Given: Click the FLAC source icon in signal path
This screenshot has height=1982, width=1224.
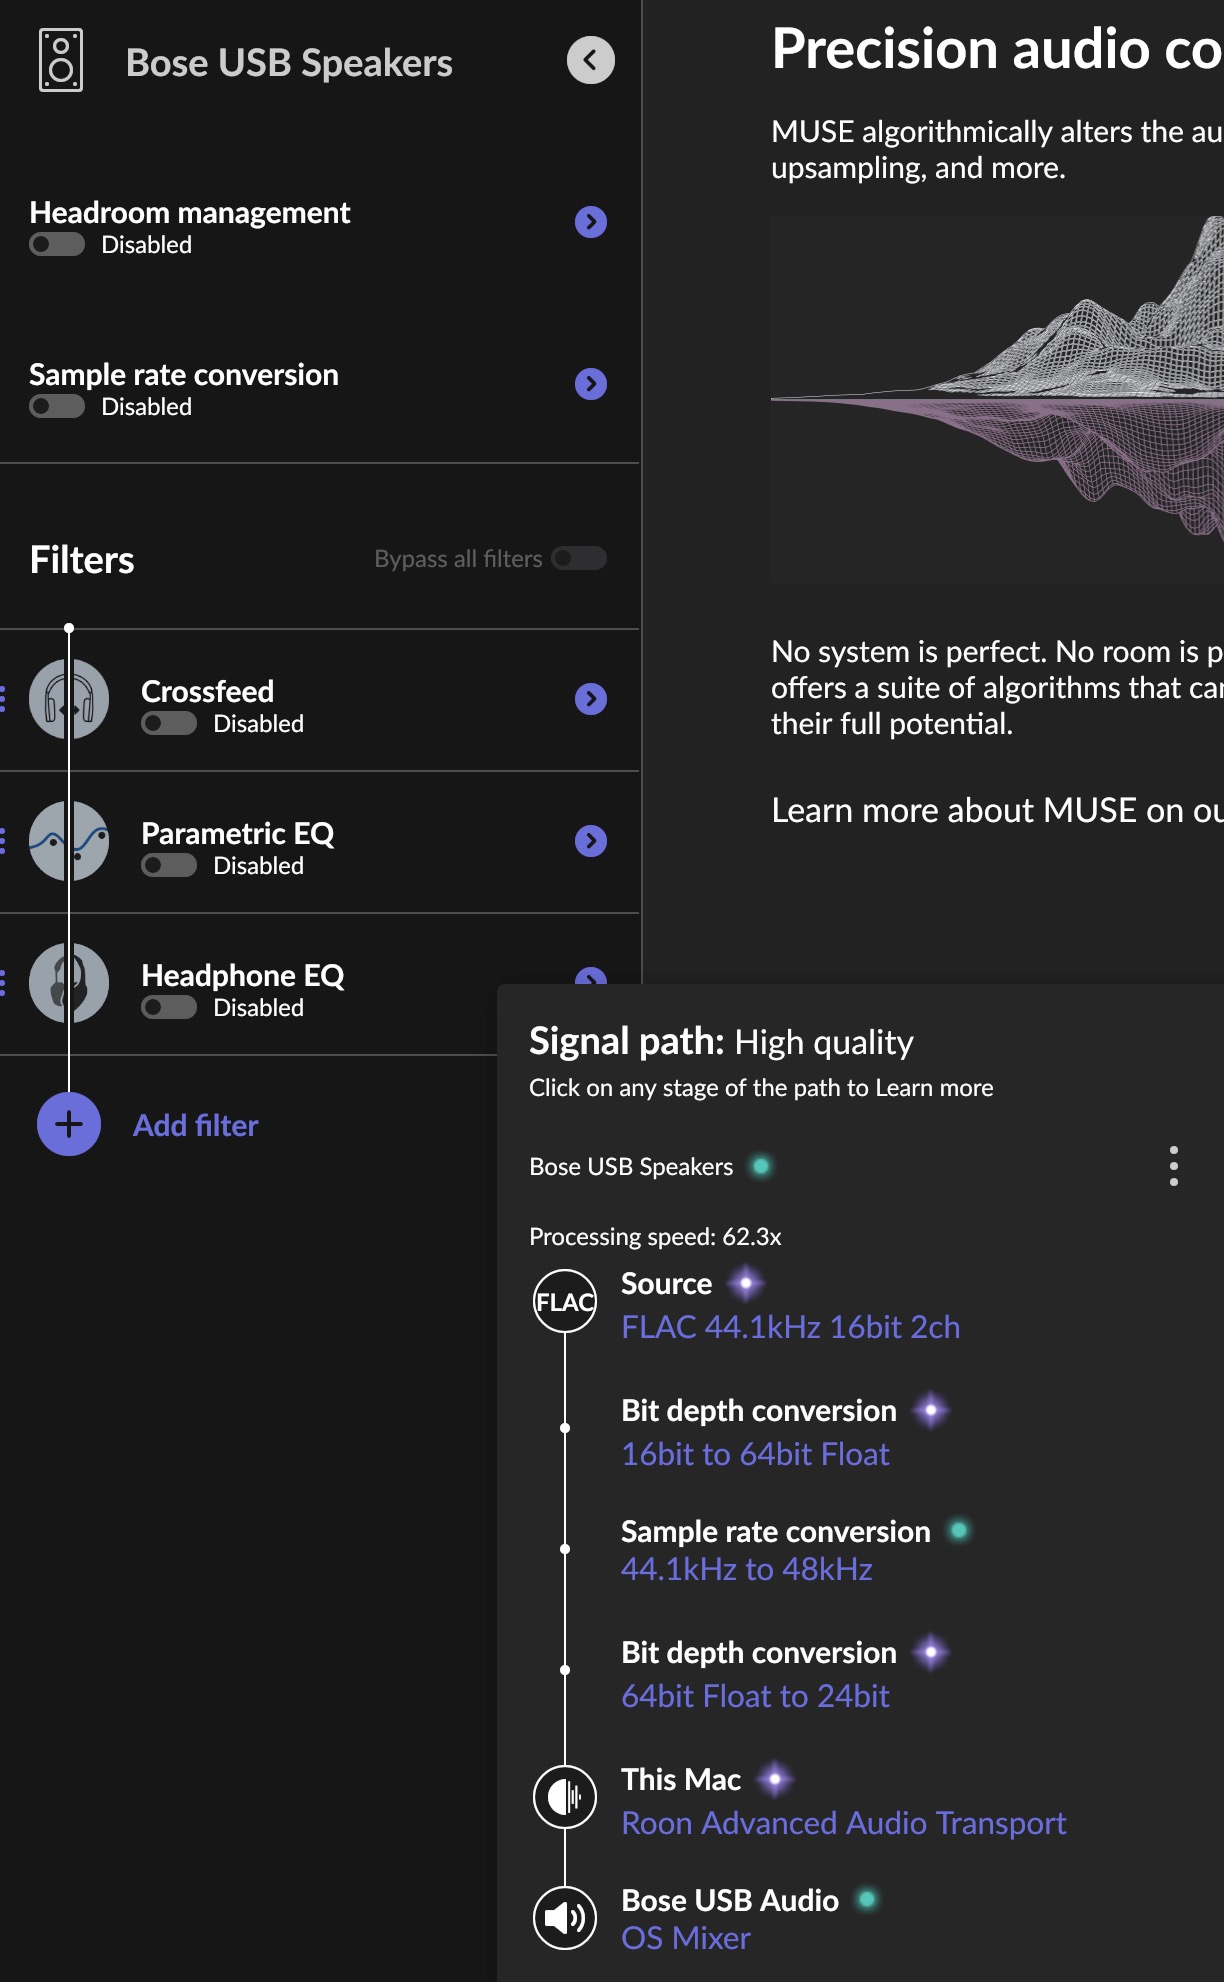Looking at the screenshot, I should pyautogui.click(x=565, y=1301).
